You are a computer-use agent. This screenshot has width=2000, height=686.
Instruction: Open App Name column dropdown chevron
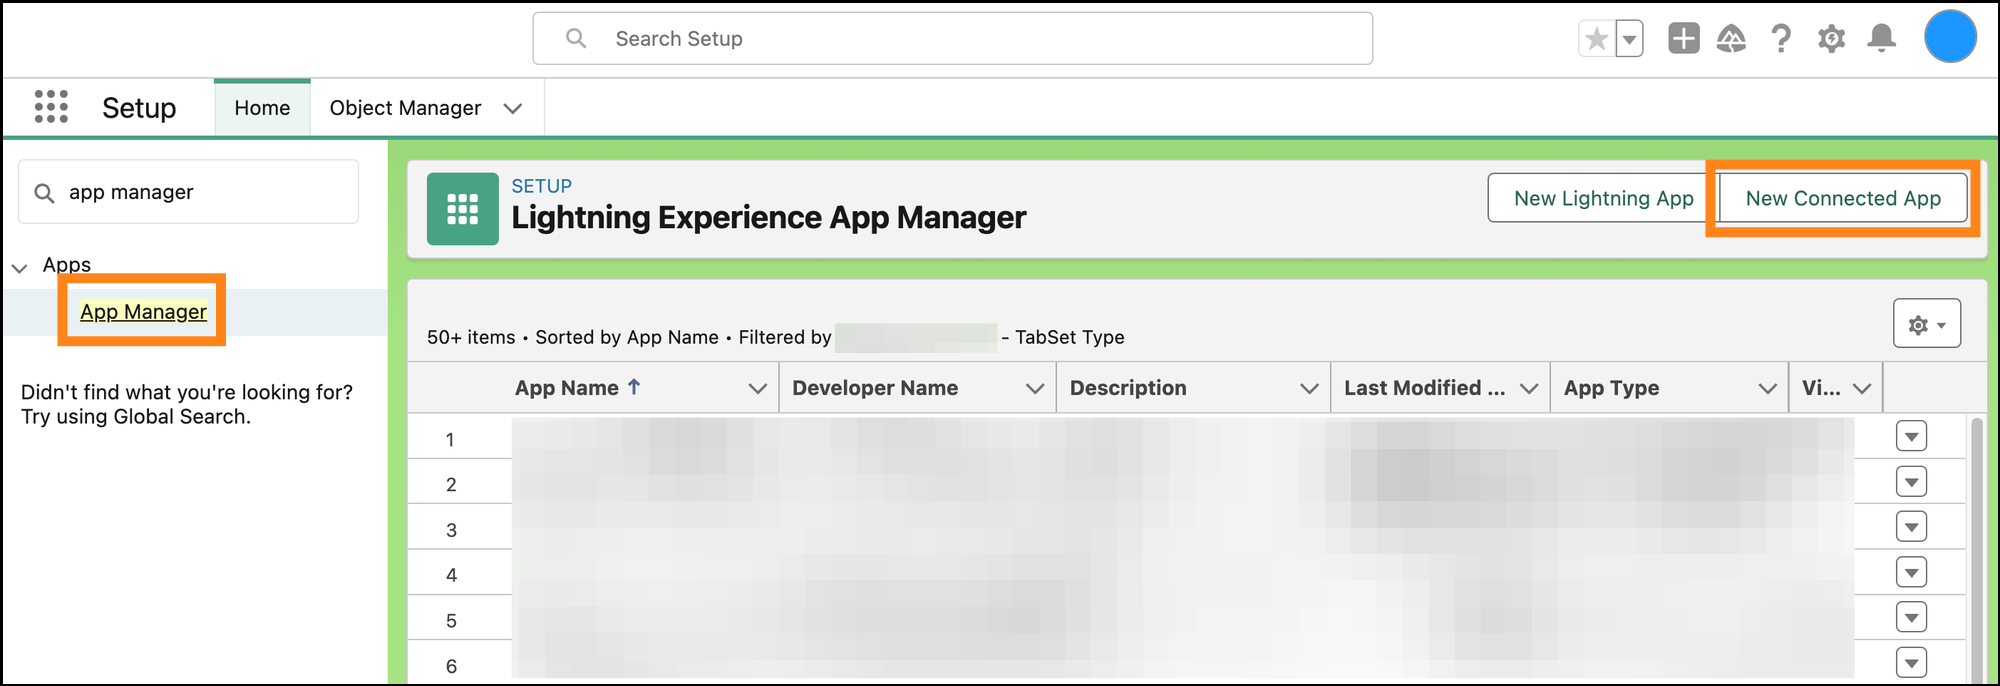pyautogui.click(x=758, y=388)
